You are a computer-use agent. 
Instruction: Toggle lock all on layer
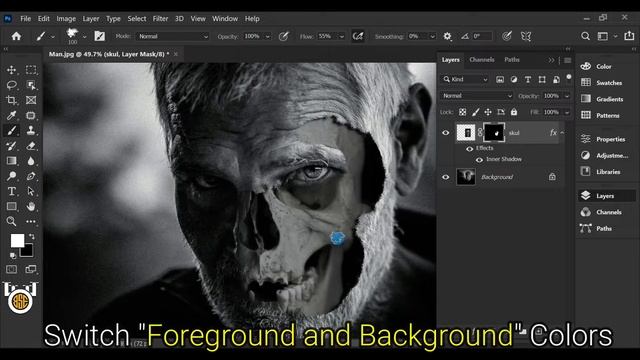(x=514, y=112)
